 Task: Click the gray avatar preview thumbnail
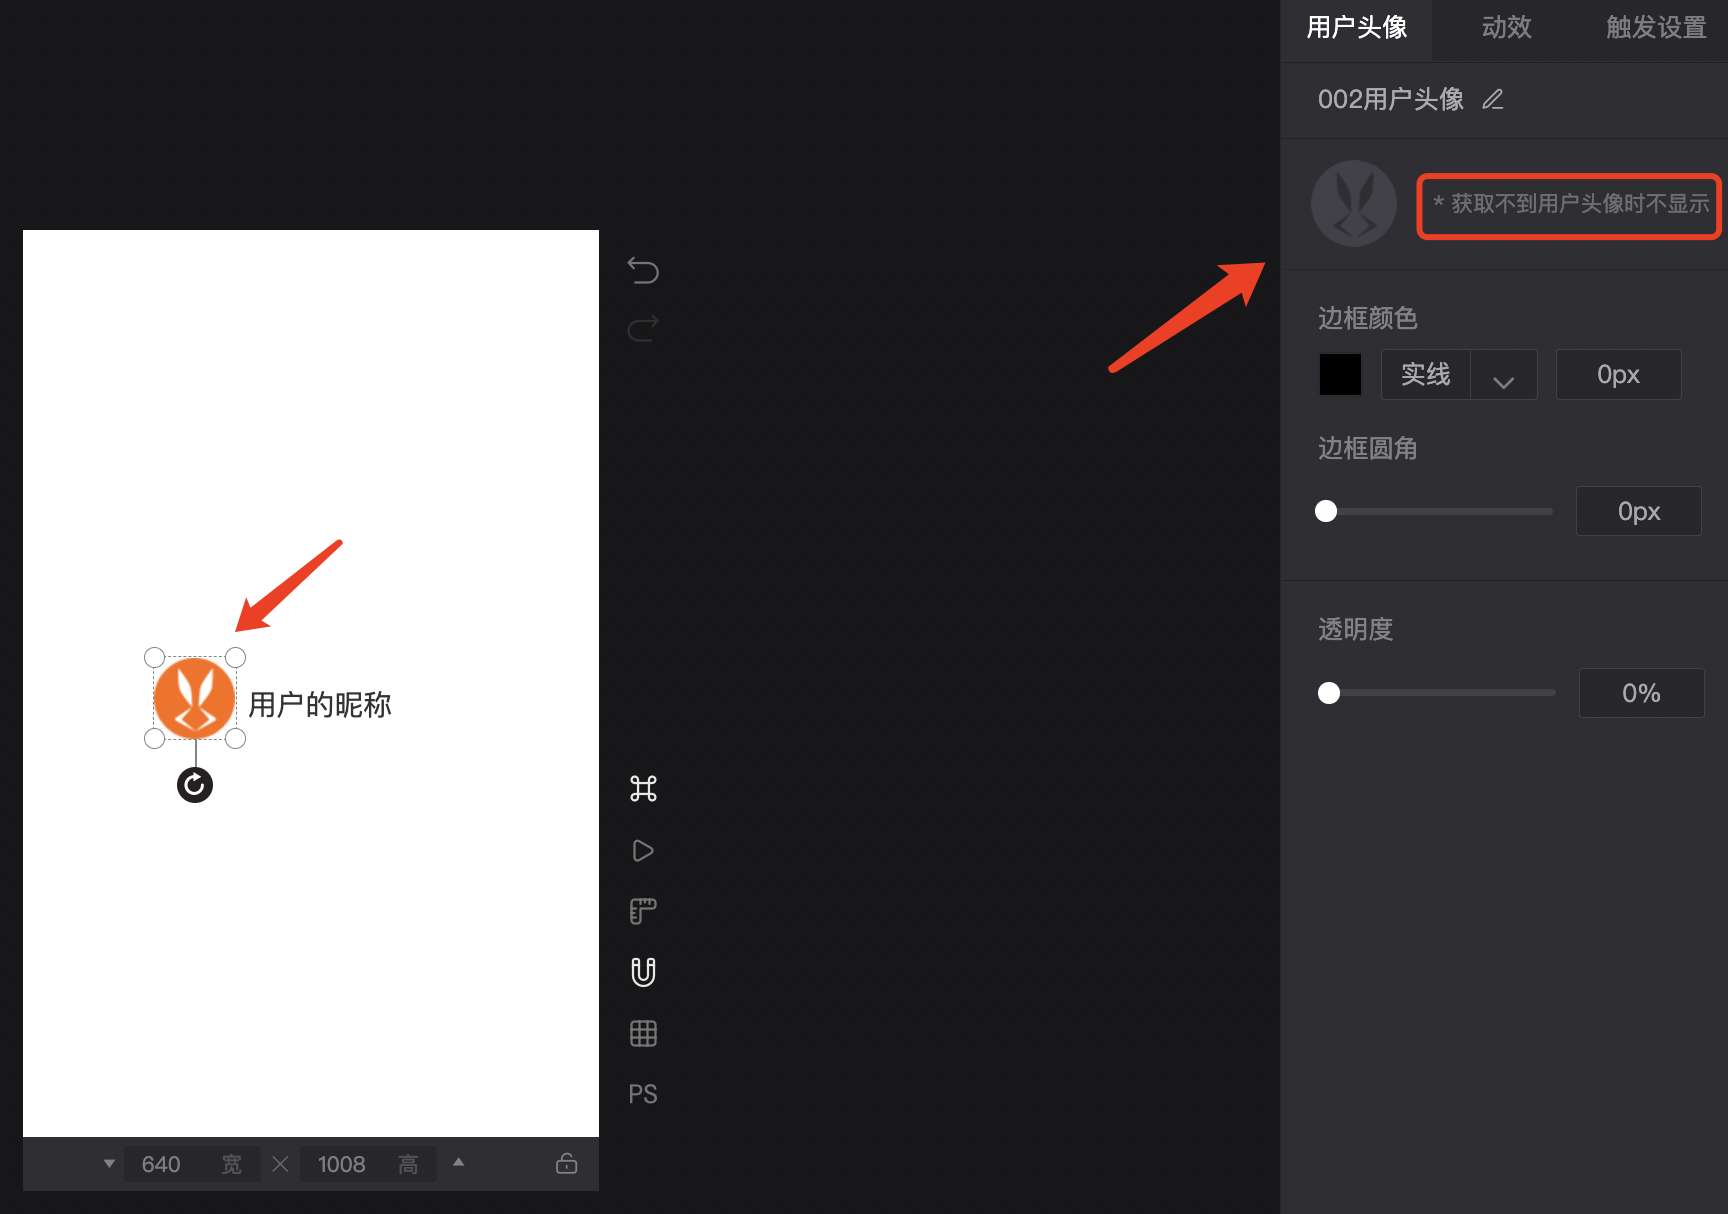(1354, 203)
